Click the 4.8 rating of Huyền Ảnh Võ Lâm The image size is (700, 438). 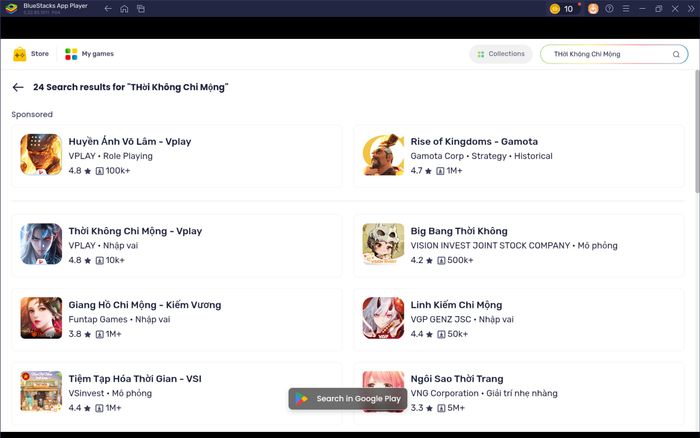pos(79,171)
